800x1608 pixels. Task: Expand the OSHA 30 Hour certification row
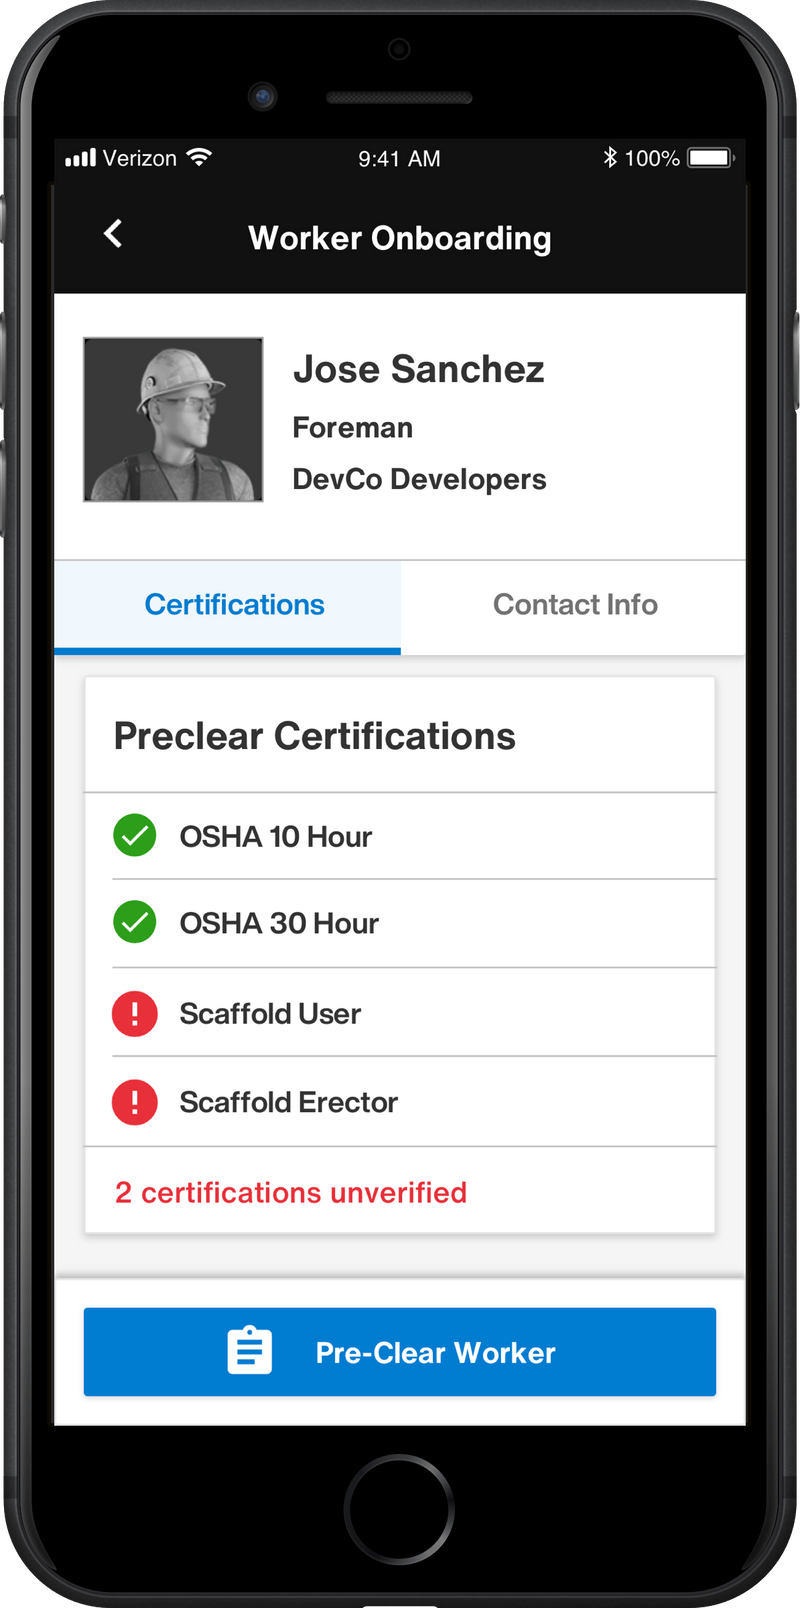(x=400, y=923)
